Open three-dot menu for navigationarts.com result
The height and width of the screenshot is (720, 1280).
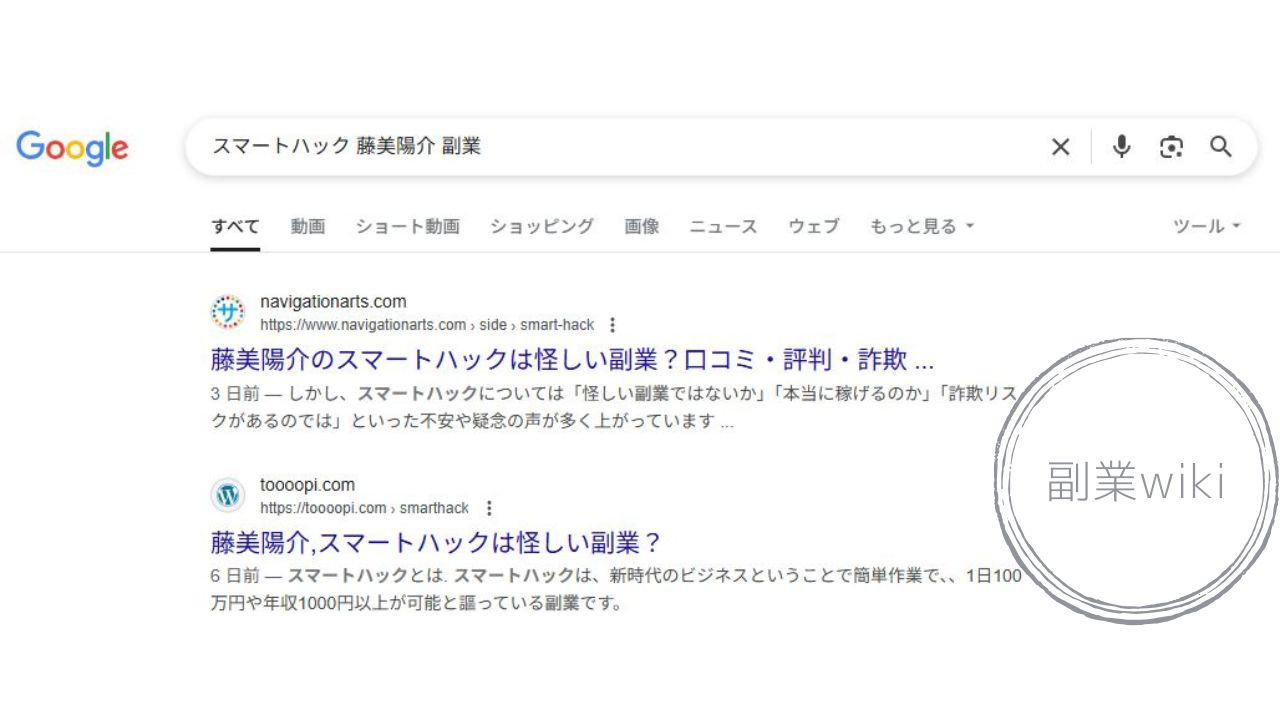(x=613, y=325)
